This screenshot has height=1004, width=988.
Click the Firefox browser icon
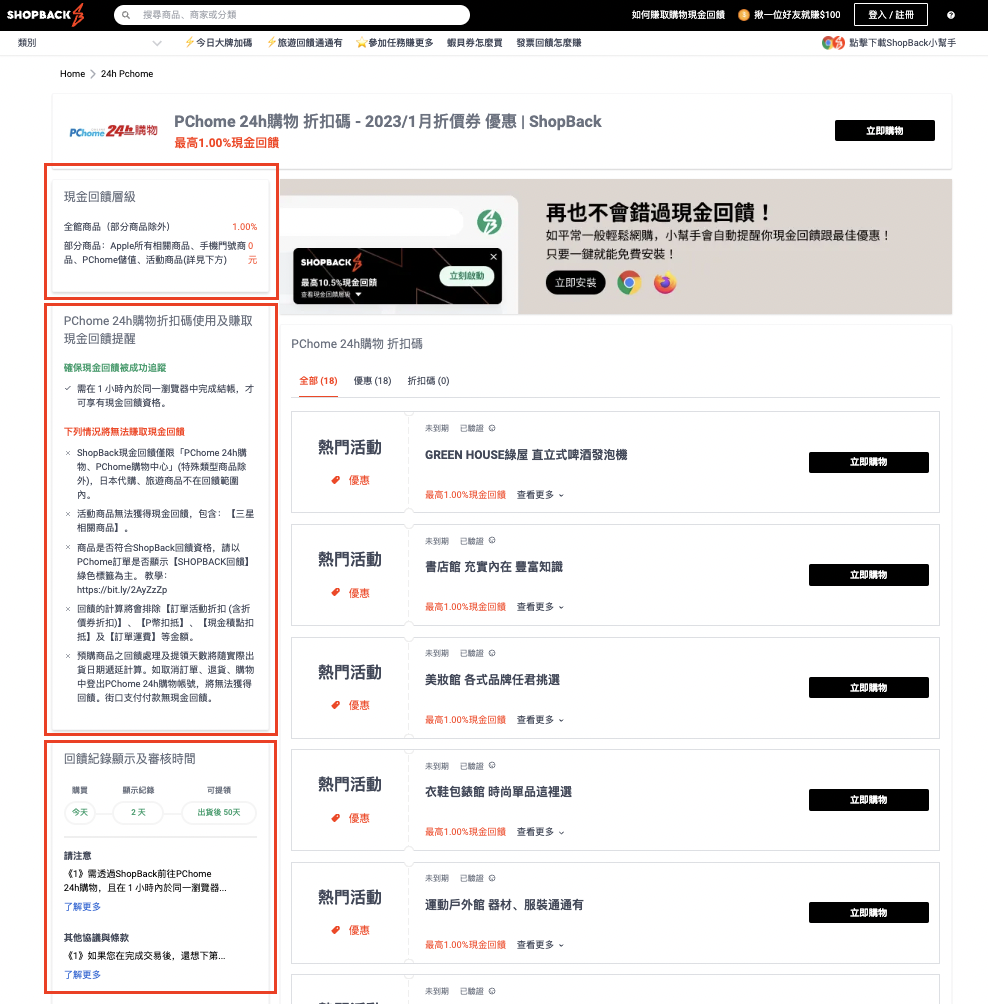[x=665, y=282]
